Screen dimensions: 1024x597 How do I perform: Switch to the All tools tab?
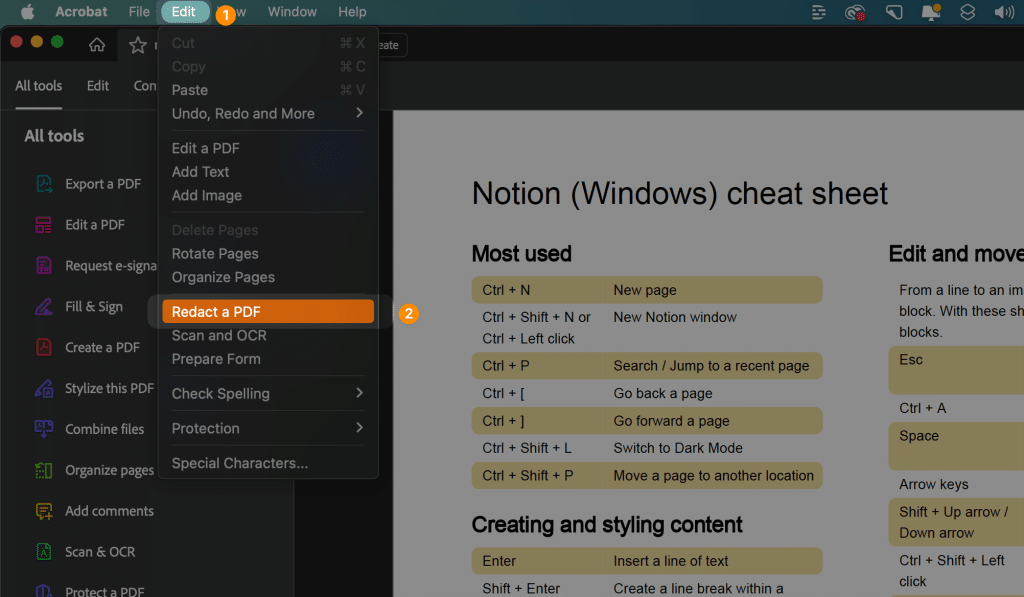tap(38, 86)
